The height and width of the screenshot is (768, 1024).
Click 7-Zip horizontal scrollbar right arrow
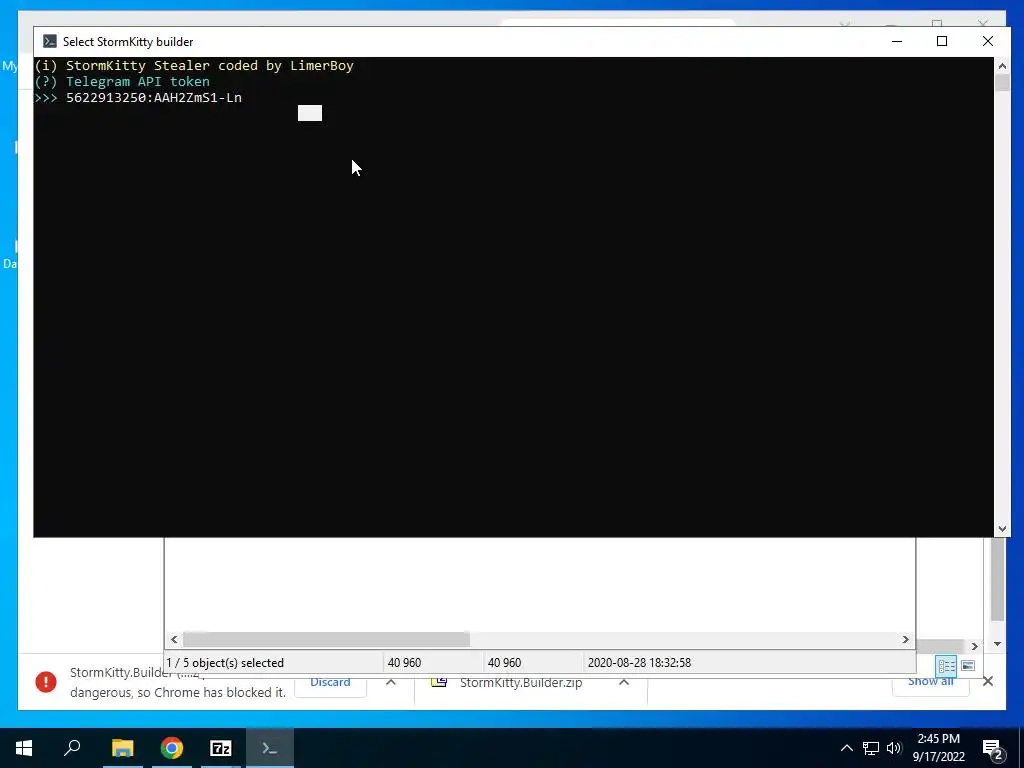click(x=906, y=639)
